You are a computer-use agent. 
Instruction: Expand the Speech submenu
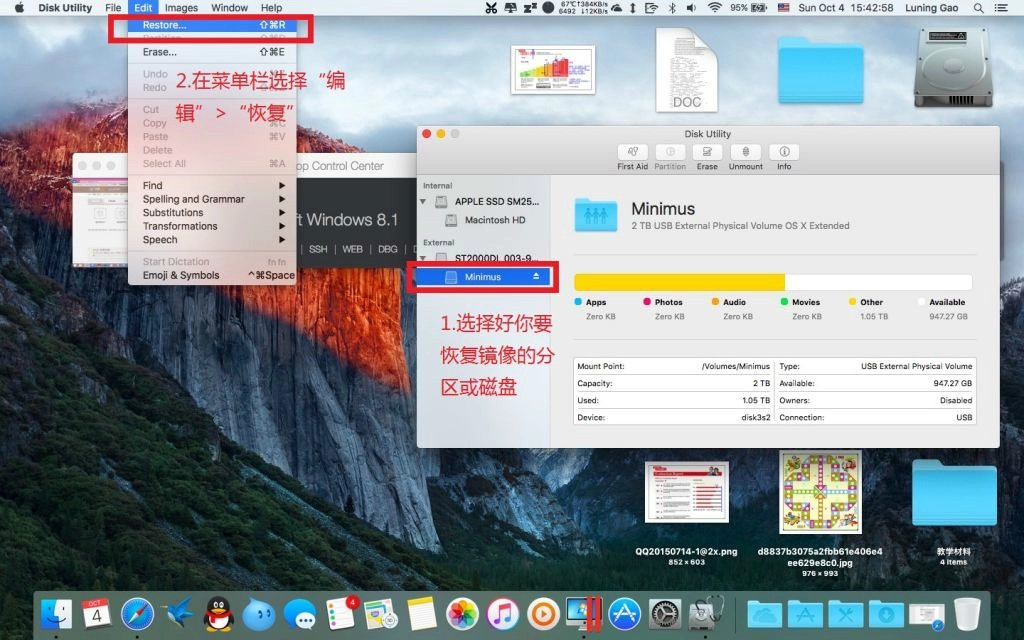[x=212, y=240]
